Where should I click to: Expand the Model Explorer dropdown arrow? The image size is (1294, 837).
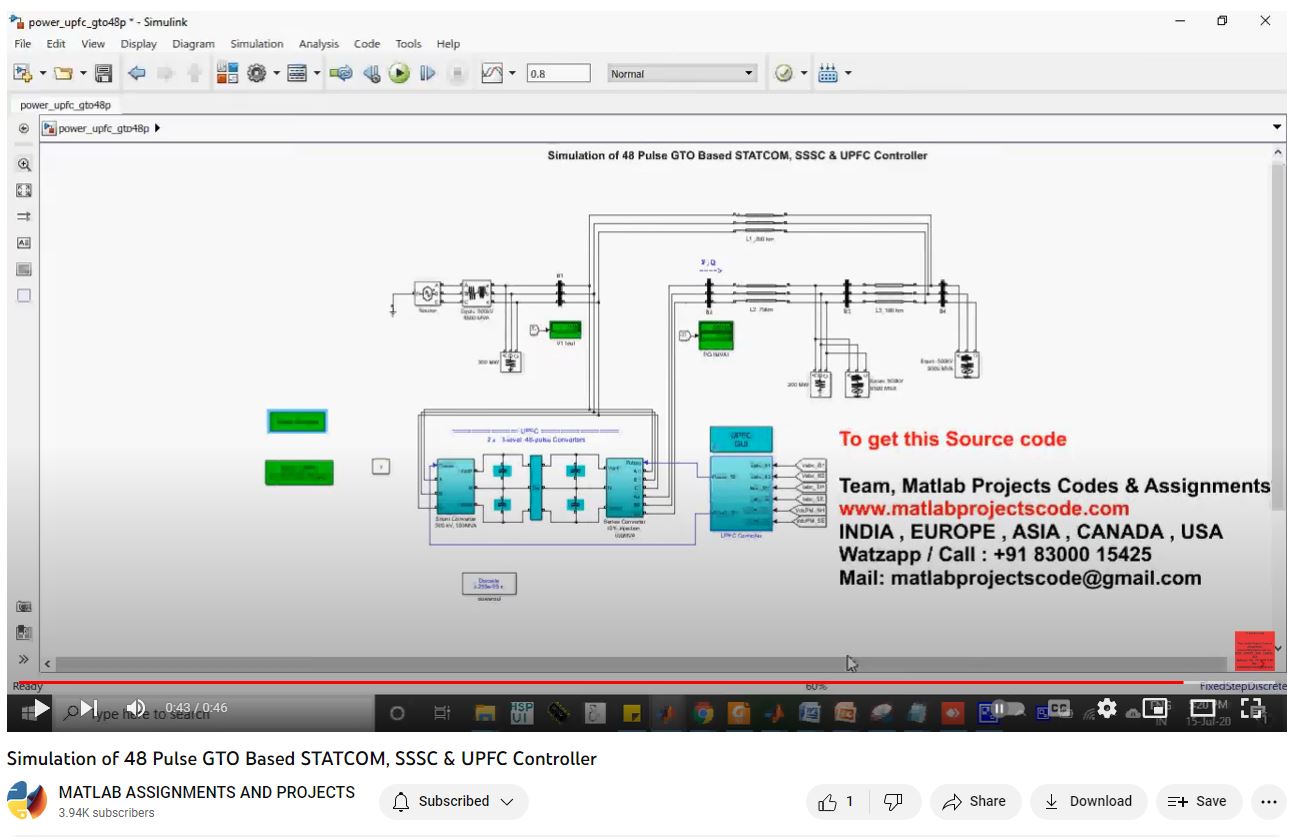[x=317, y=73]
